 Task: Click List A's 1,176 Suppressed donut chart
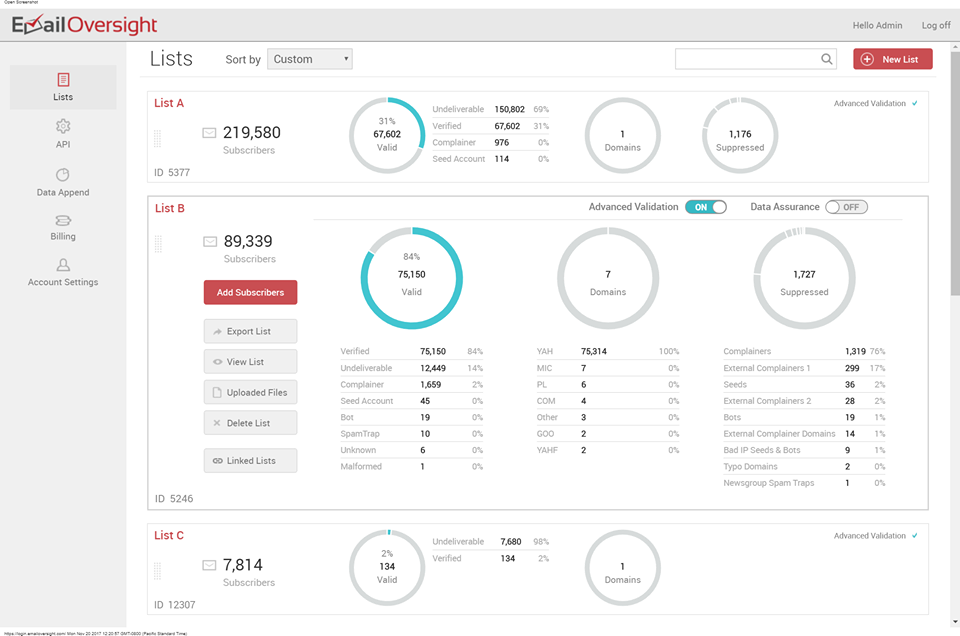[x=740, y=135]
